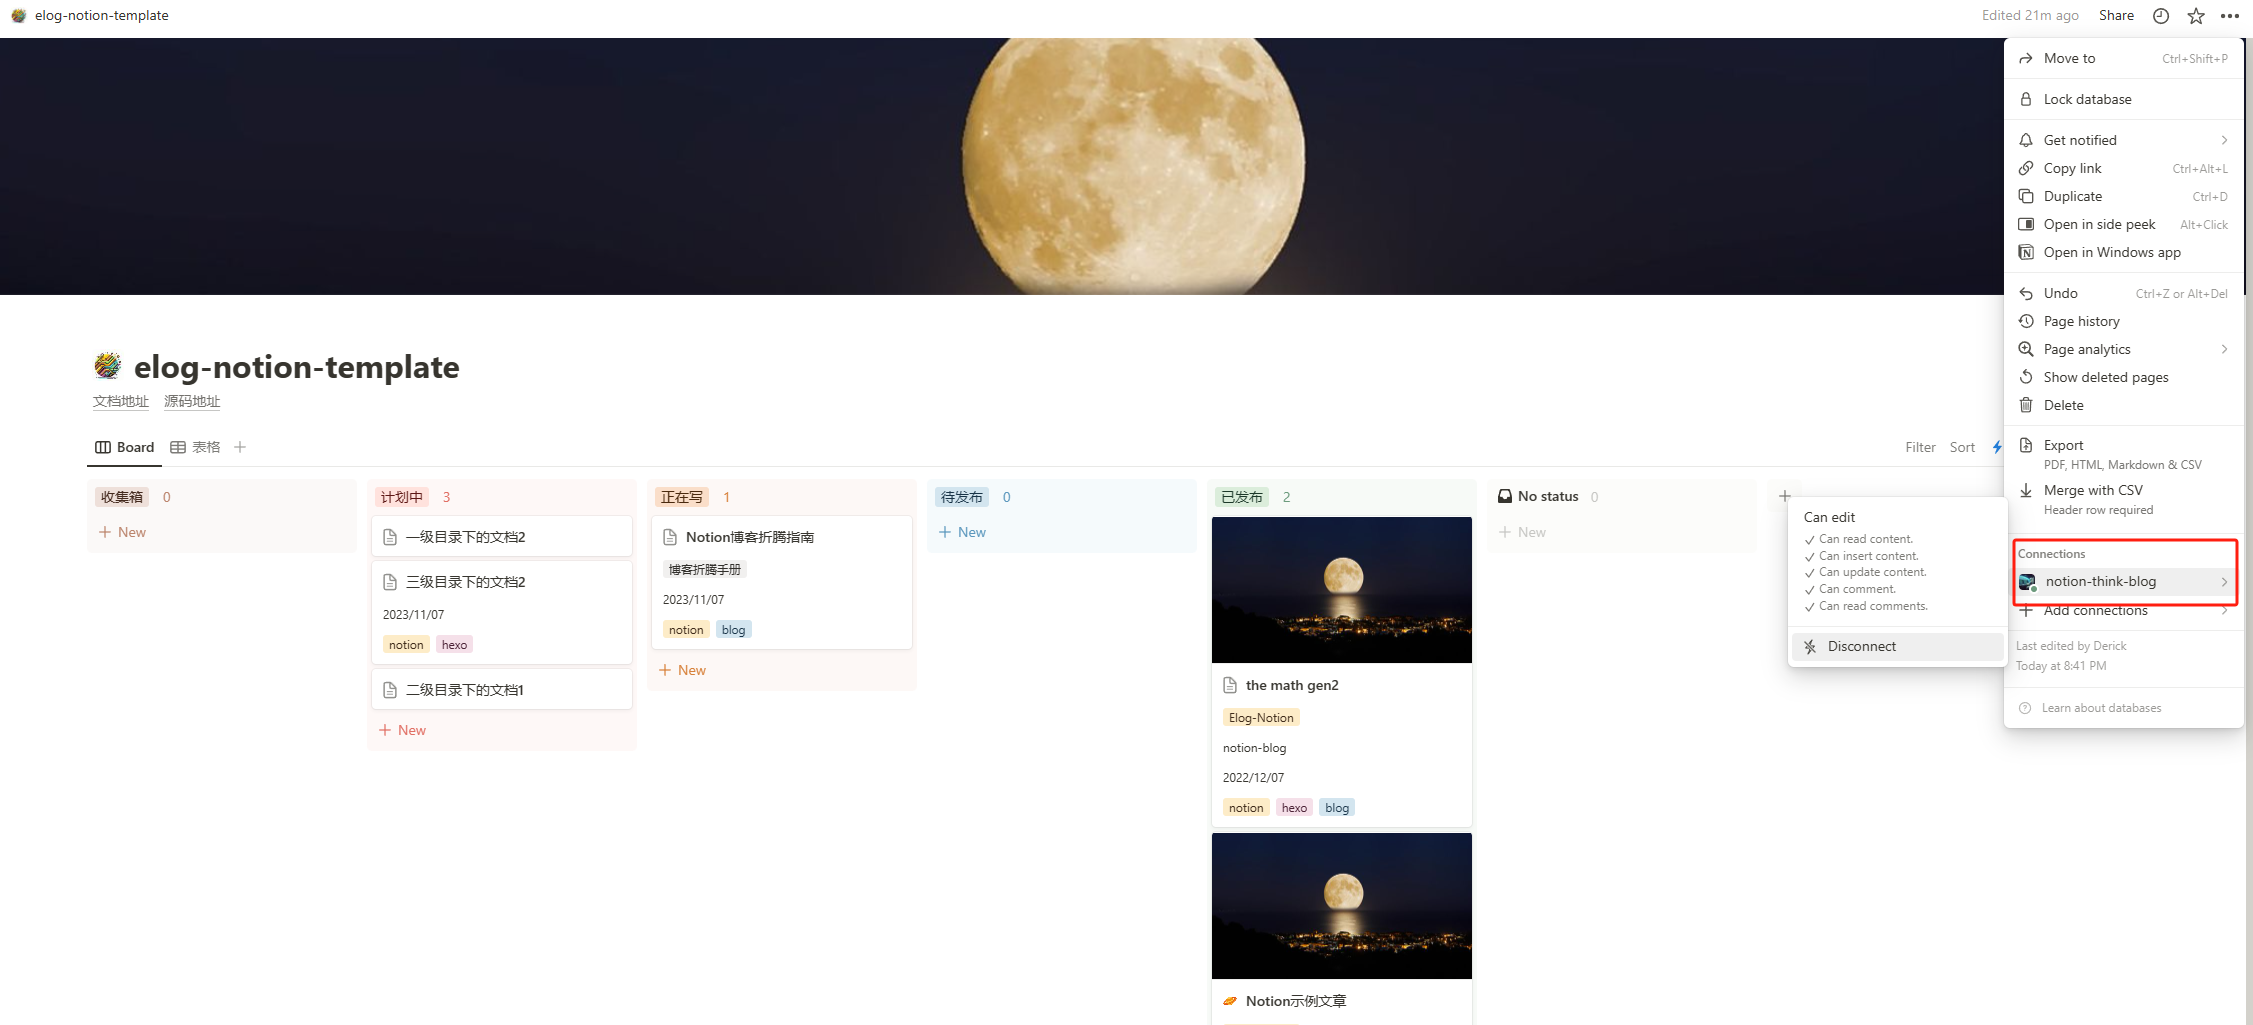Select Move to menu entry
Viewport: 2253px width, 1025px height.
(2124, 59)
